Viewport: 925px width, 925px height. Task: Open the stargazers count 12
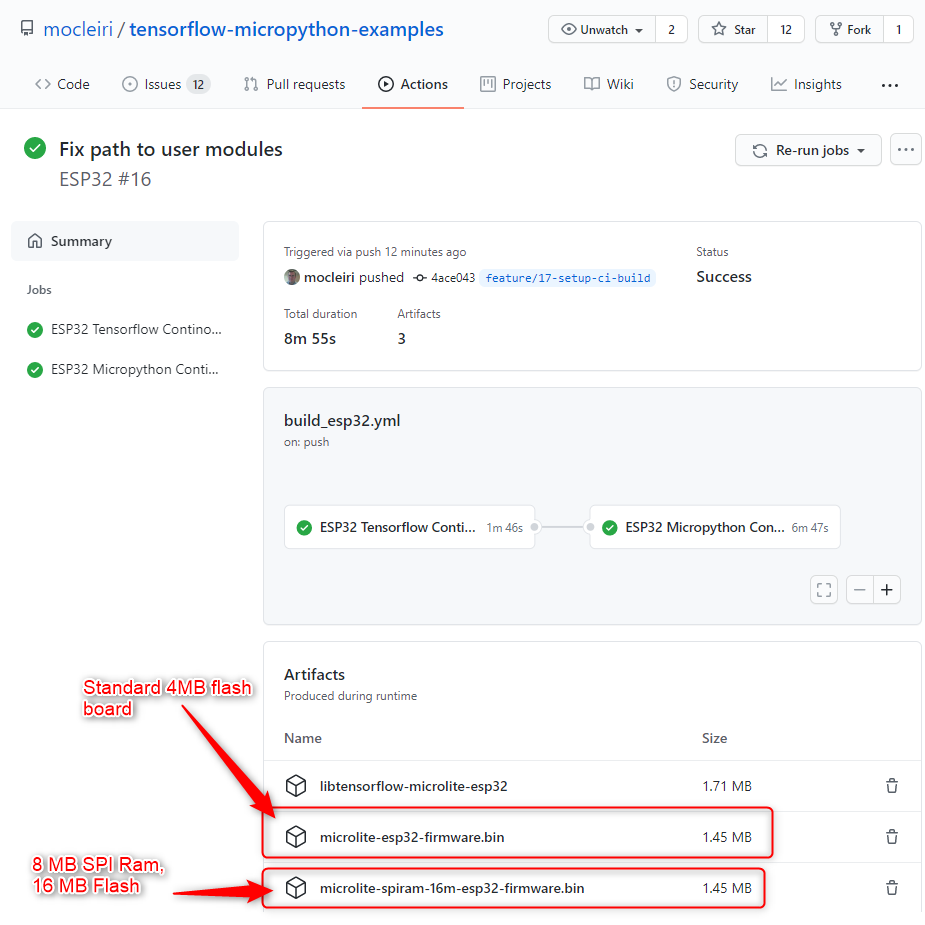786,29
